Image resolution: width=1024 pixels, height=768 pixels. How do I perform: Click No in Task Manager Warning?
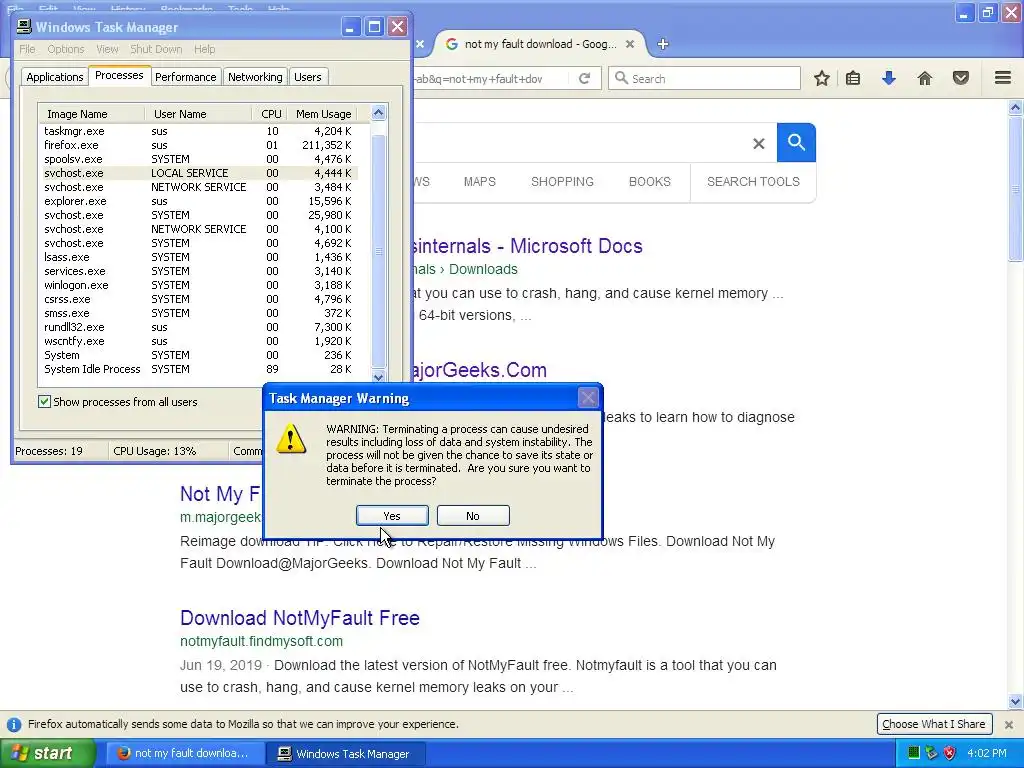point(473,515)
